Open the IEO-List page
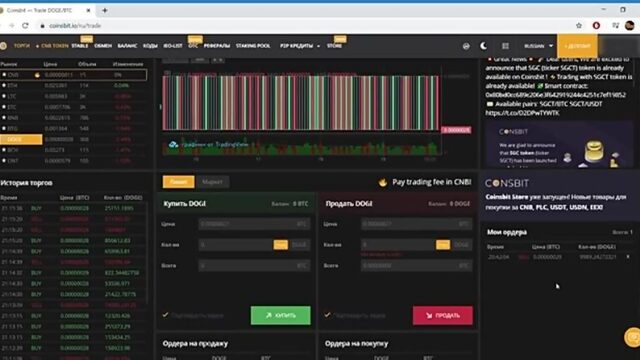 [x=173, y=46]
